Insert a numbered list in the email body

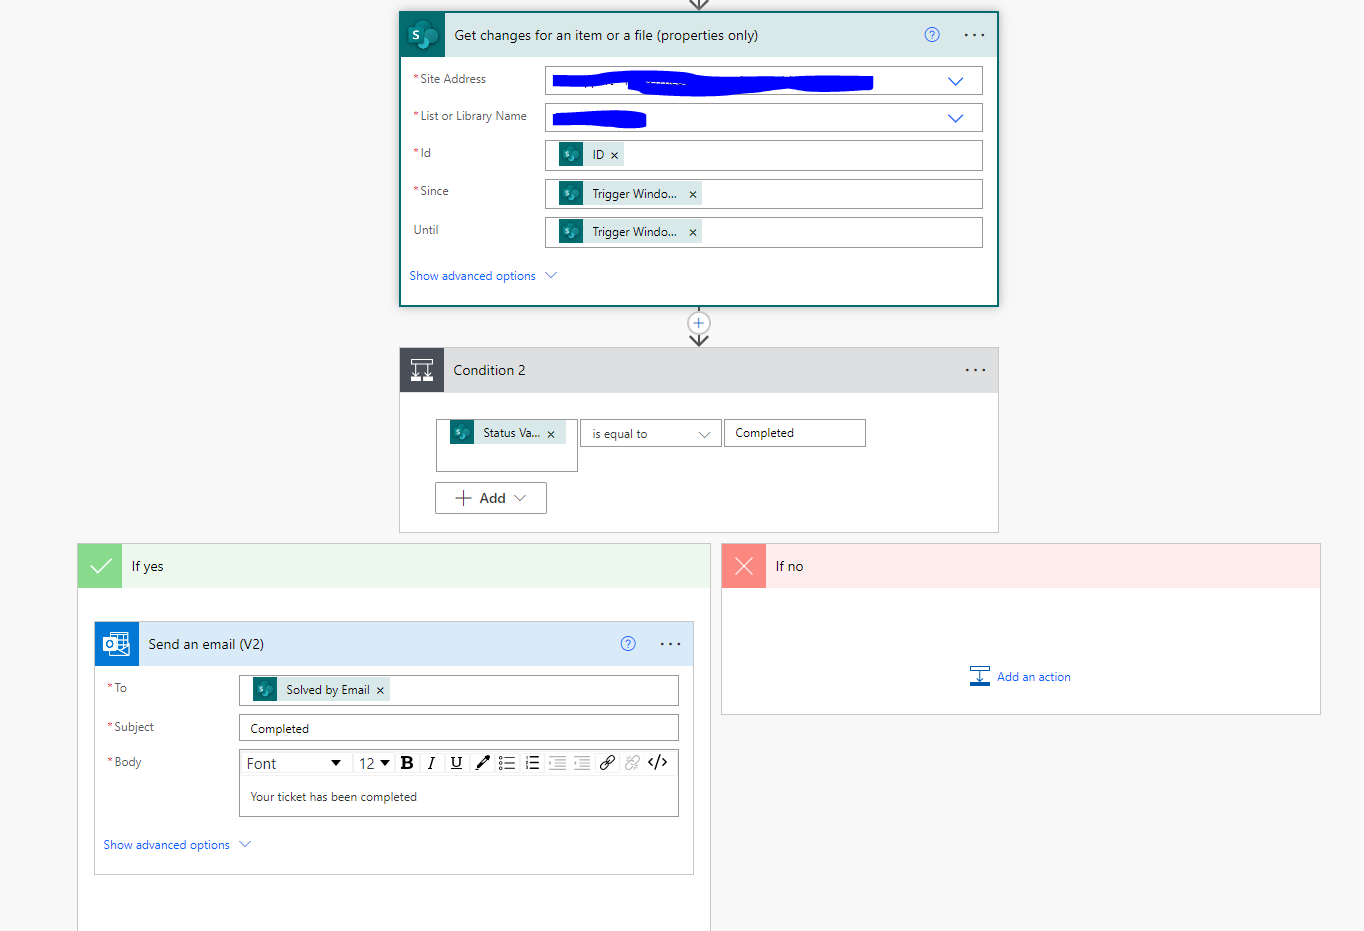pos(532,762)
